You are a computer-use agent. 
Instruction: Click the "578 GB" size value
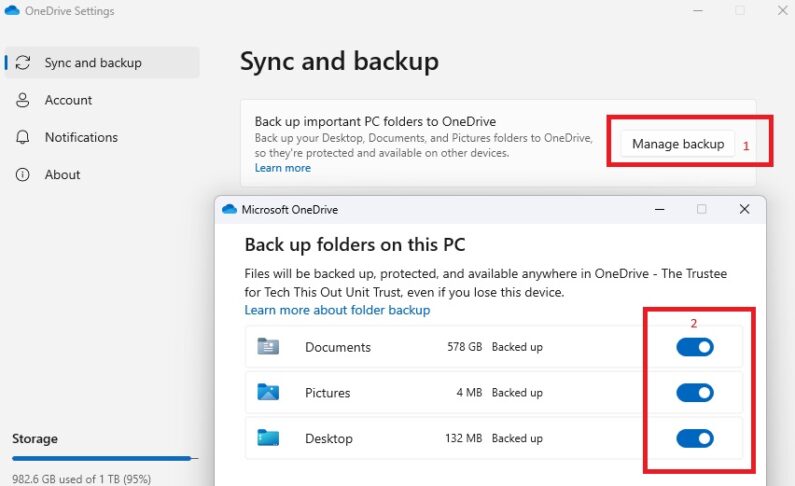click(x=464, y=347)
